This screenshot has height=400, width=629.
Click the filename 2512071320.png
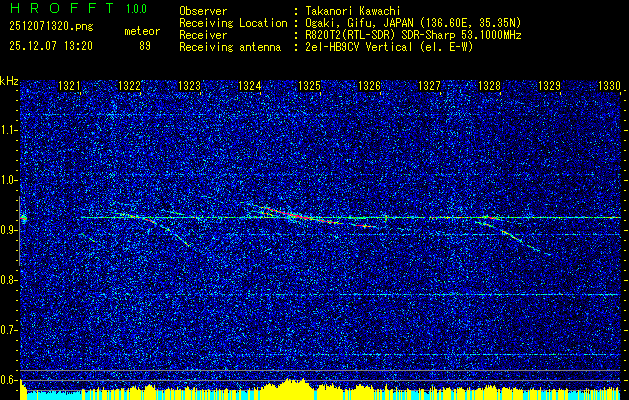pyautogui.click(x=51, y=27)
